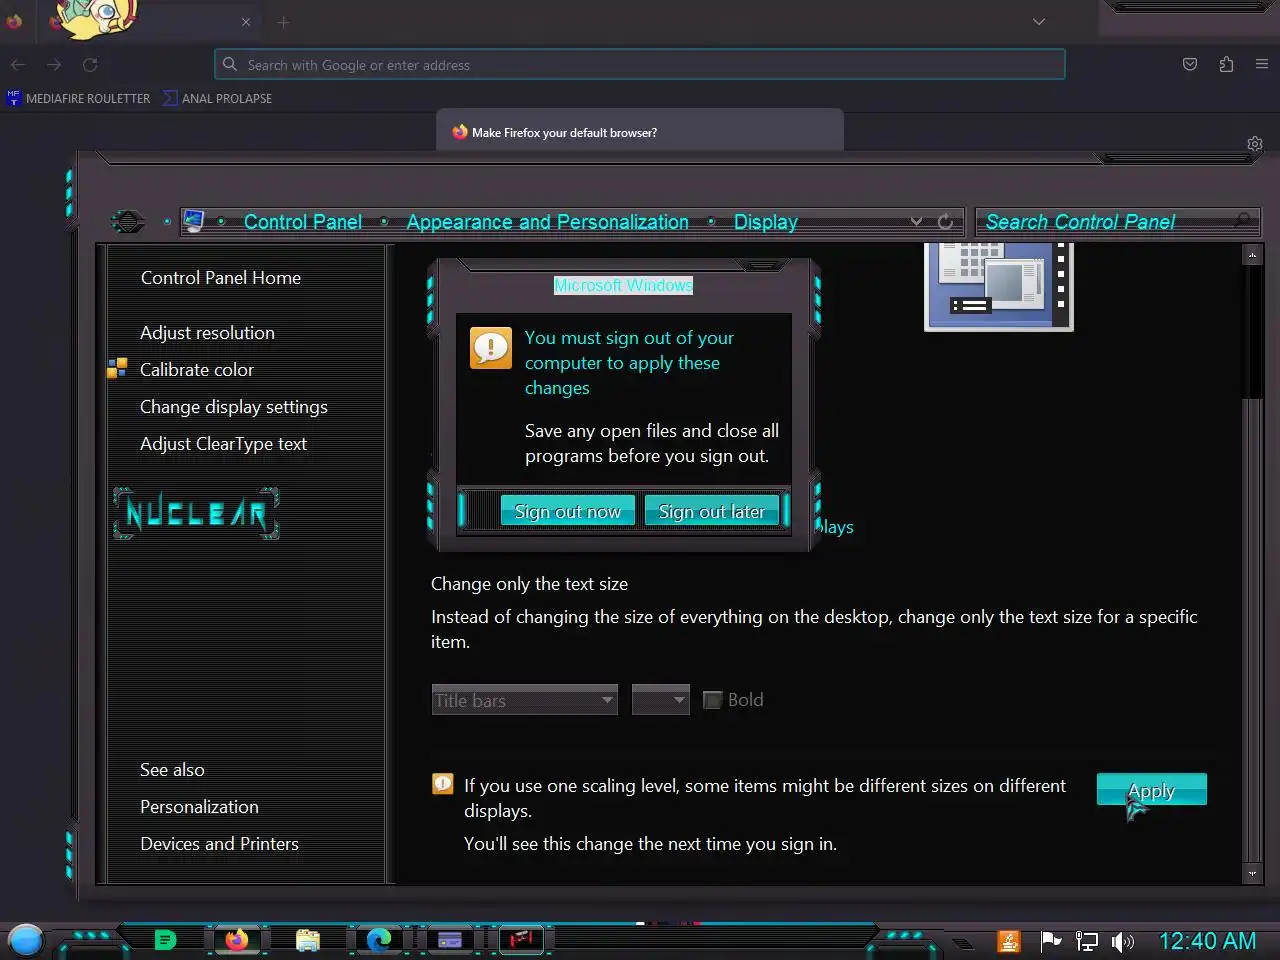The image size is (1280, 960).
Task: Click the Control Panel scrollbar down arrow
Action: [1252, 874]
